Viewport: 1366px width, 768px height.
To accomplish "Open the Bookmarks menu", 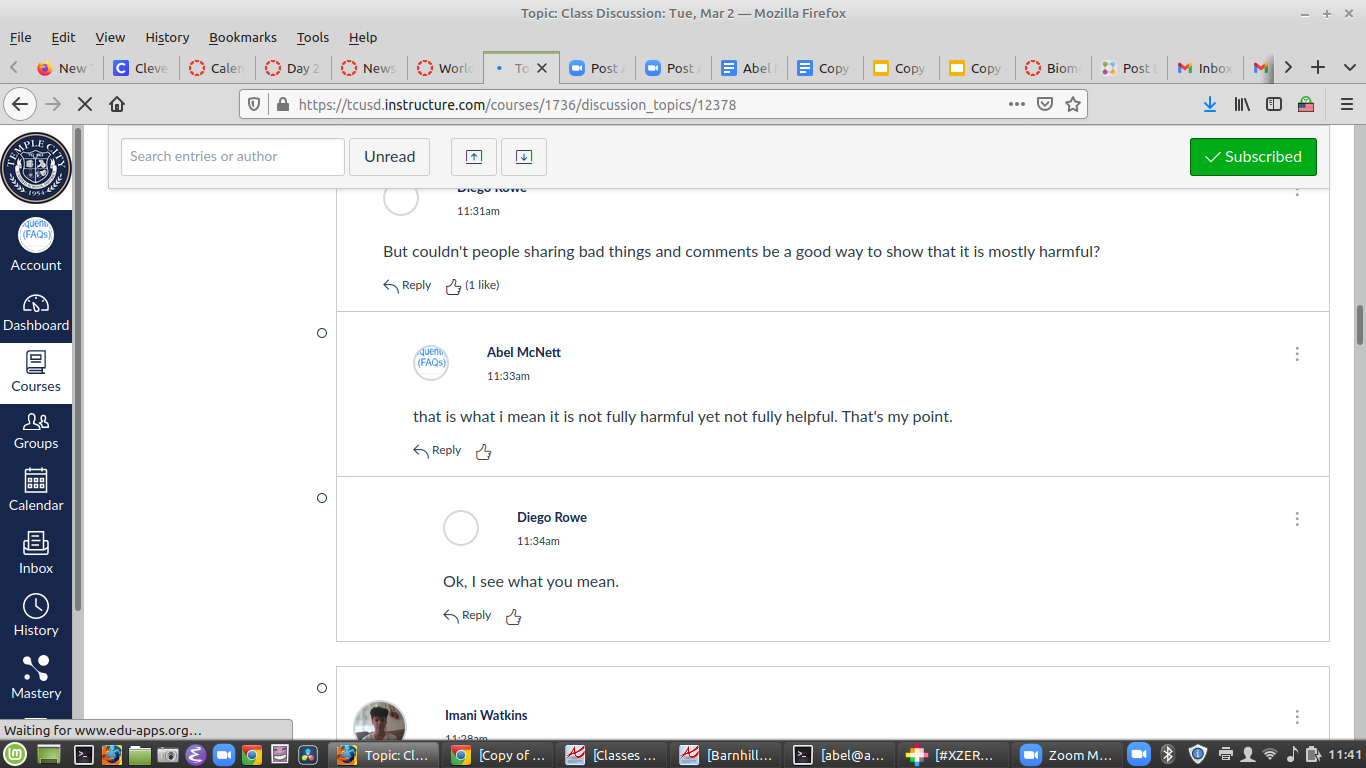I will pos(243,37).
